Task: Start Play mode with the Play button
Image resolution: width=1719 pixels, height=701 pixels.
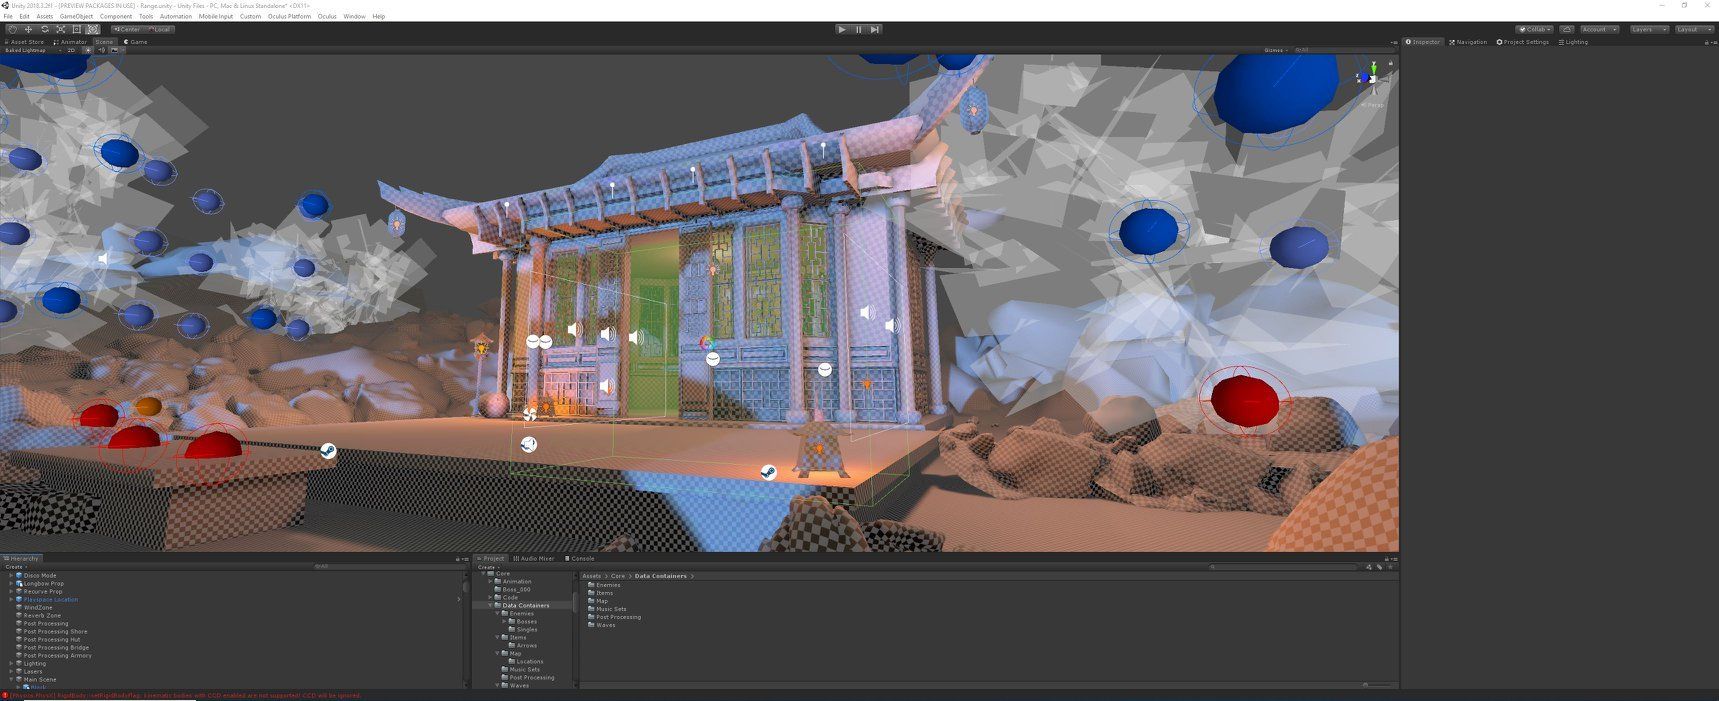Action: (842, 29)
